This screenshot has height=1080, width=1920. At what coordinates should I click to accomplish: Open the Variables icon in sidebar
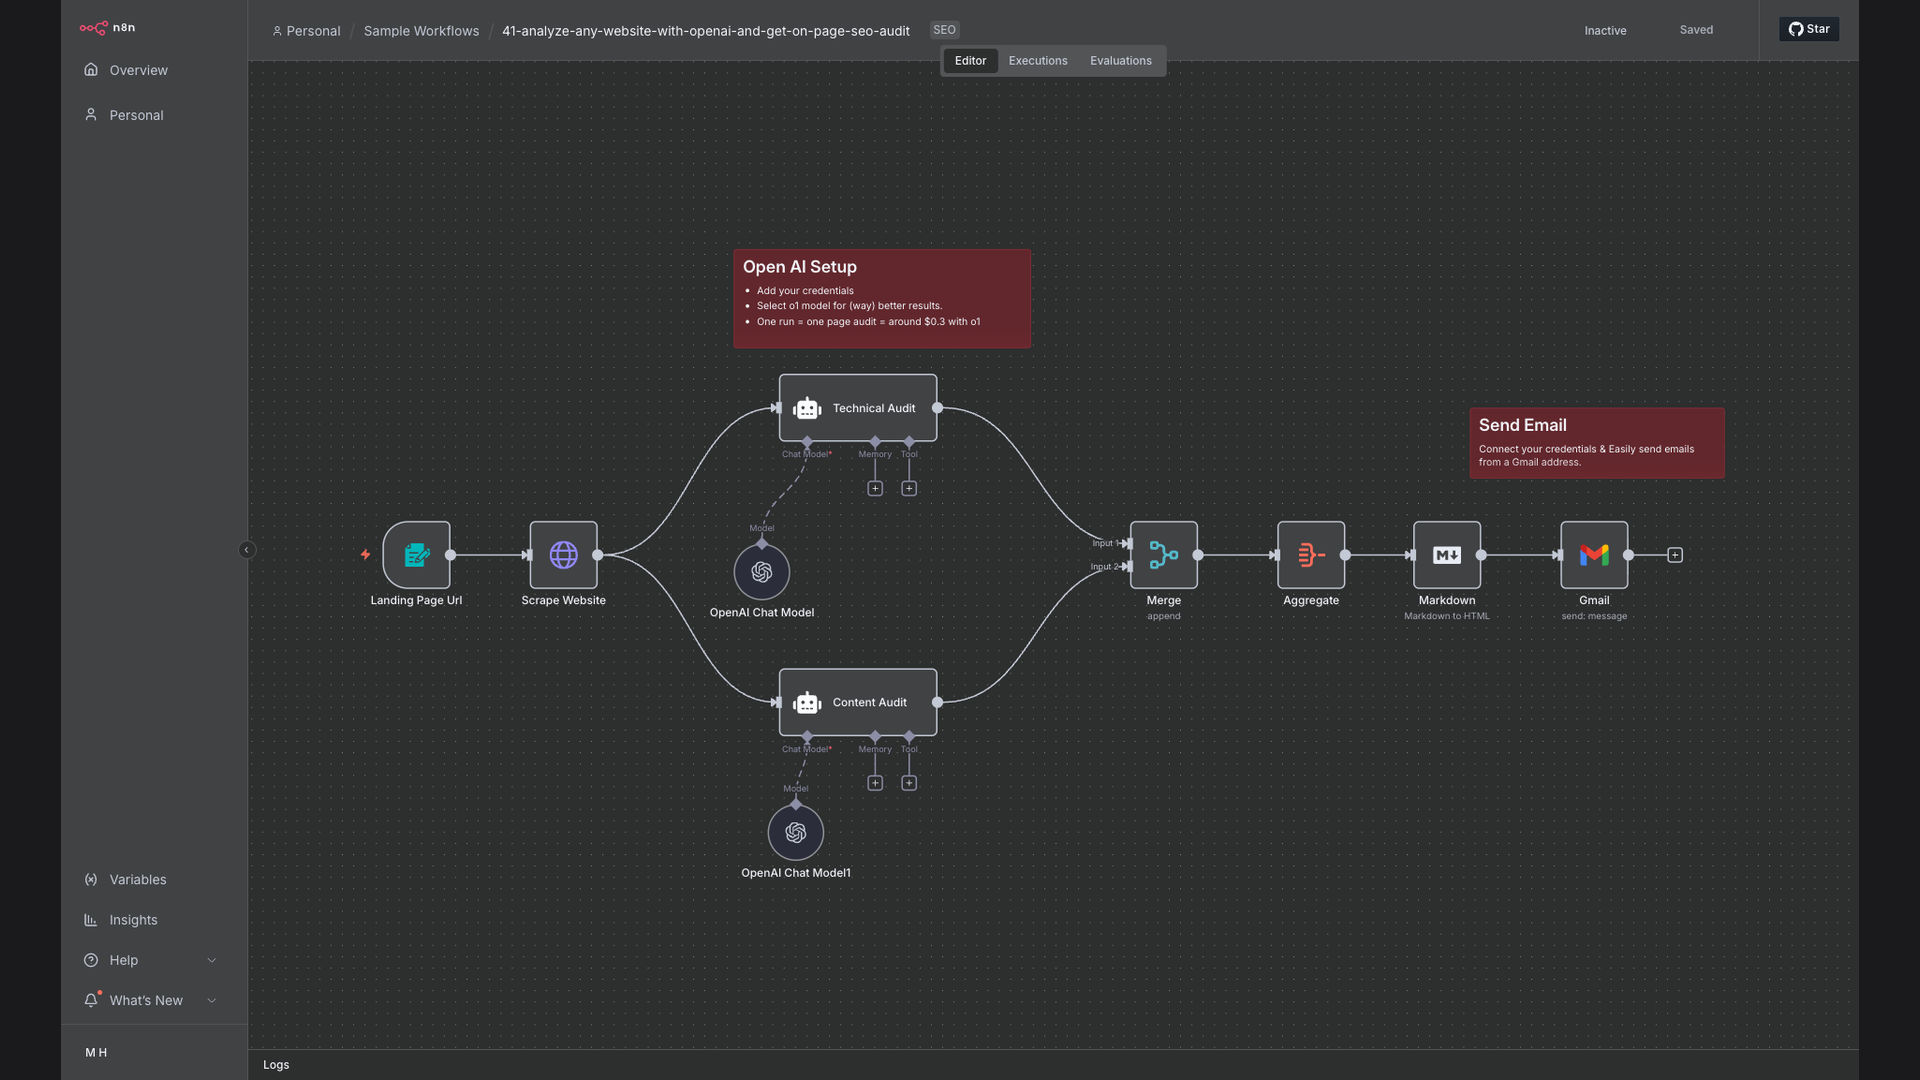(91, 880)
